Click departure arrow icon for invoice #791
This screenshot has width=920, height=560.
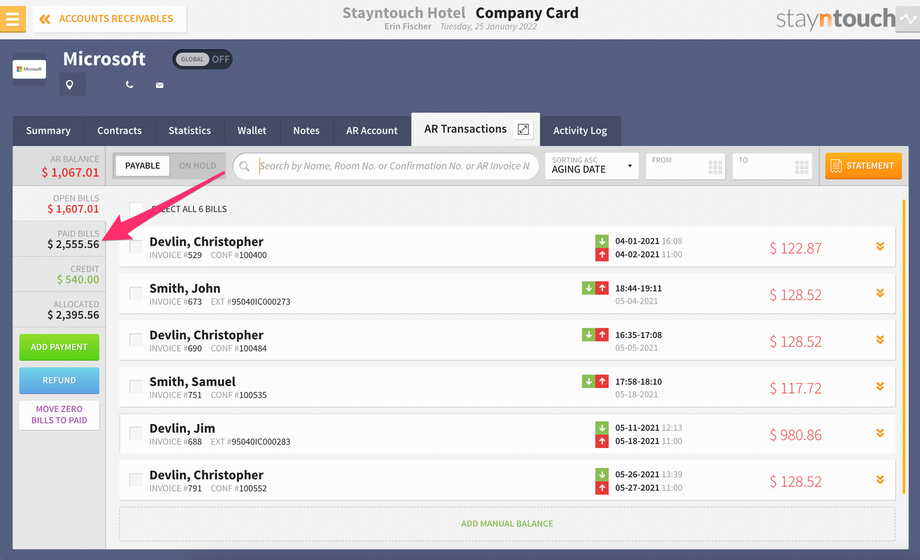pos(602,488)
